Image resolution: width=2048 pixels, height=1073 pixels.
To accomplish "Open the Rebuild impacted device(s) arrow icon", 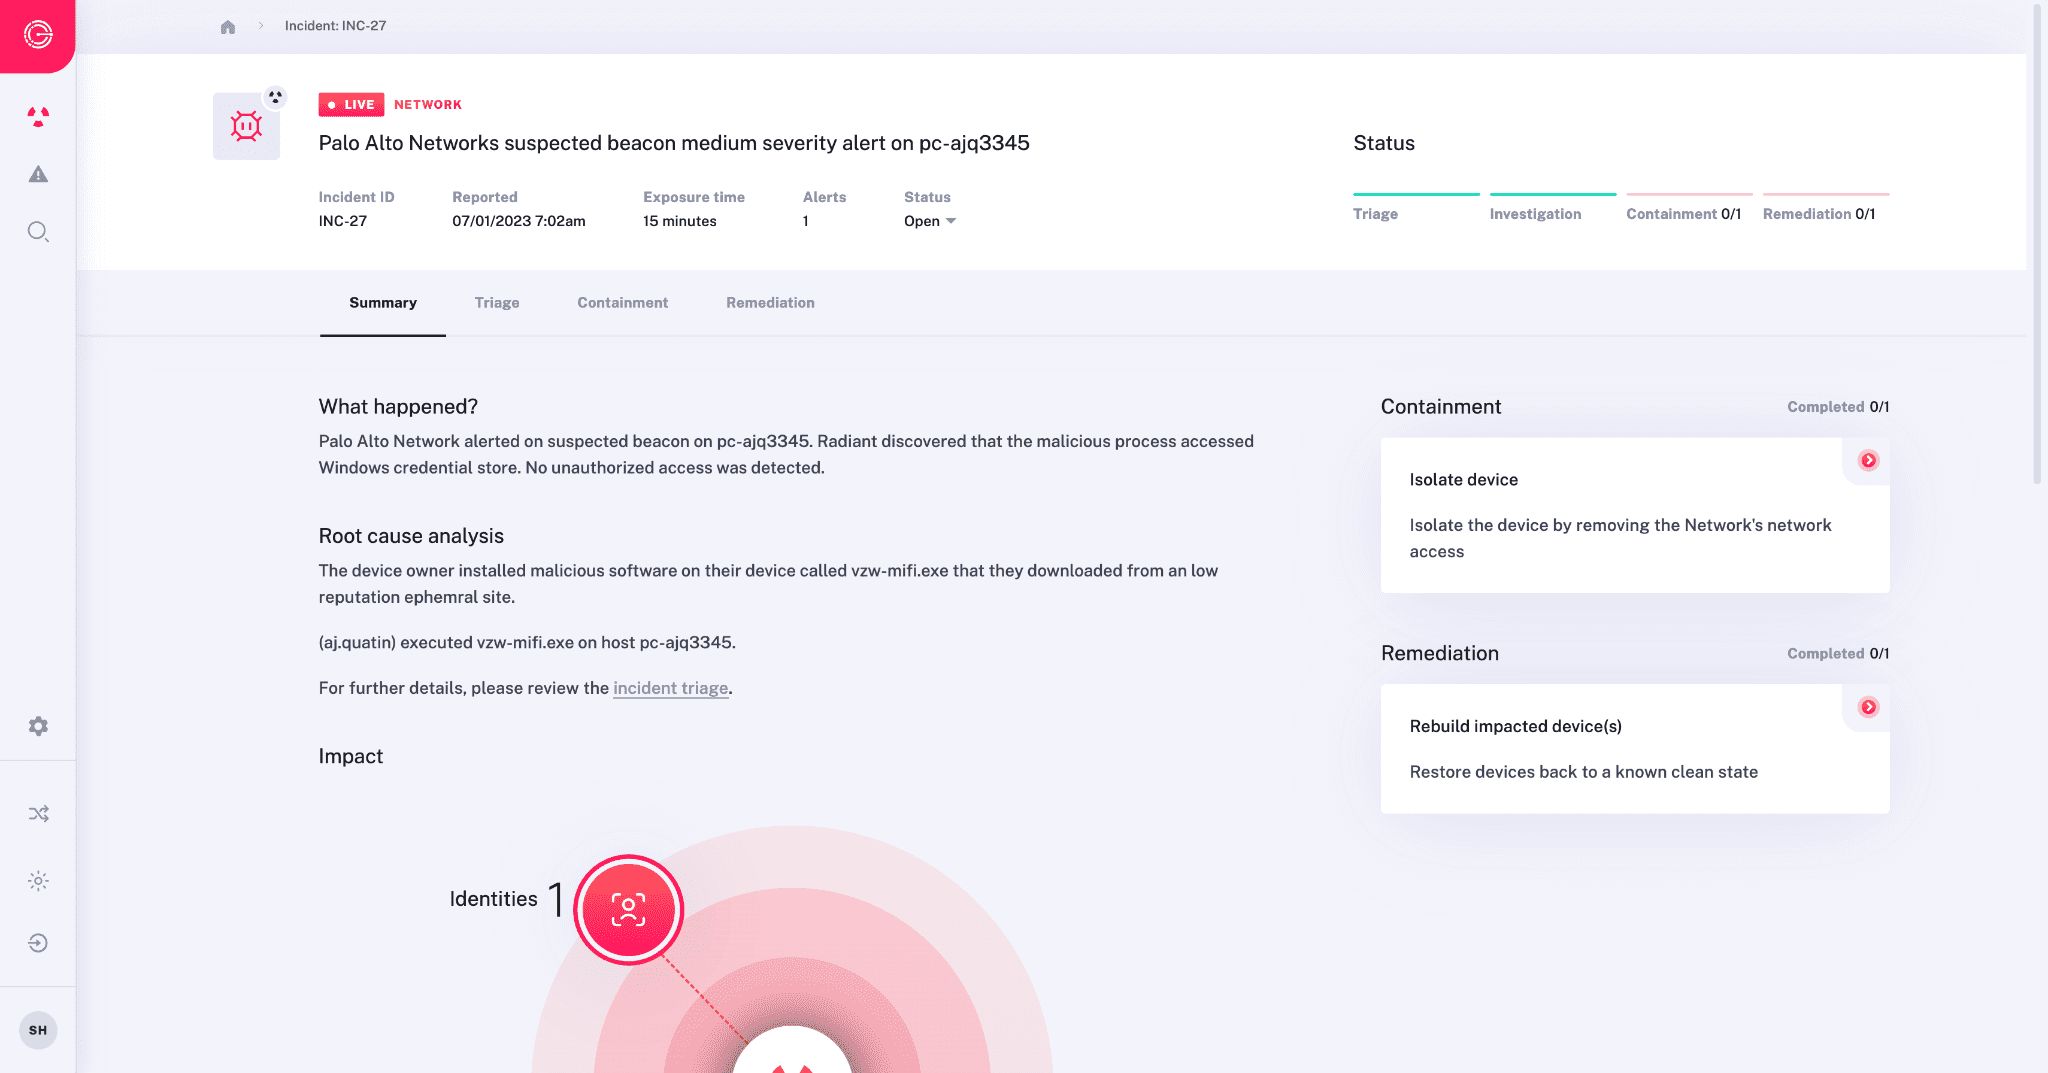I will tap(1868, 707).
